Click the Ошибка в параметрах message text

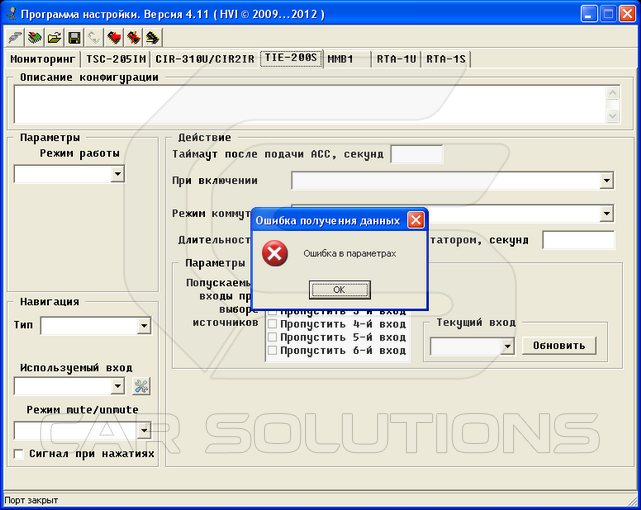(350, 254)
